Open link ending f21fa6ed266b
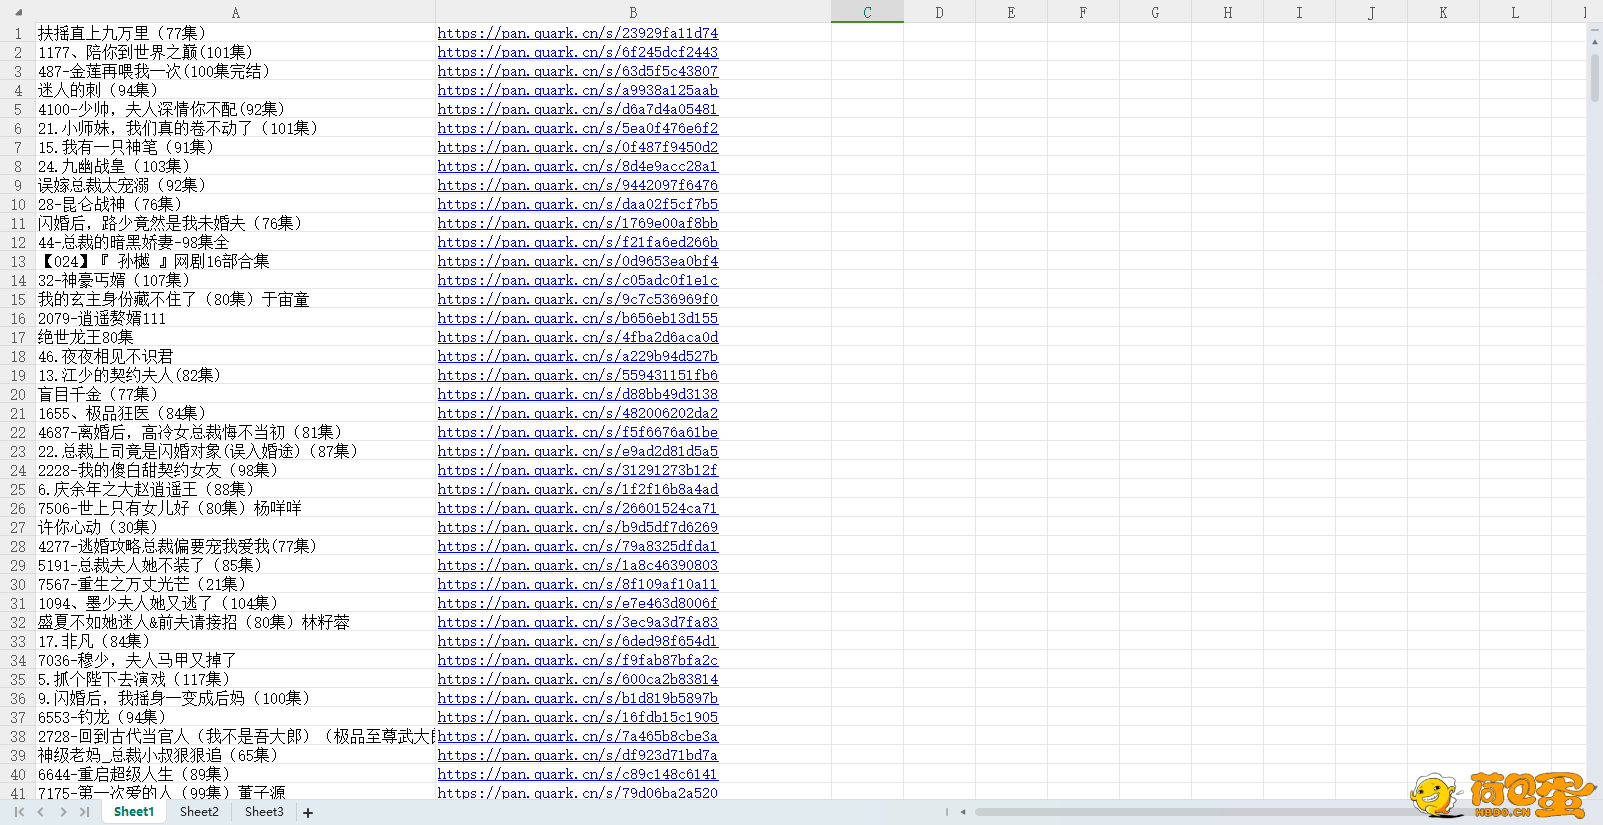Image resolution: width=1603 pixels, height=825 pixels. pyautogui.click(x=578, y=242)
